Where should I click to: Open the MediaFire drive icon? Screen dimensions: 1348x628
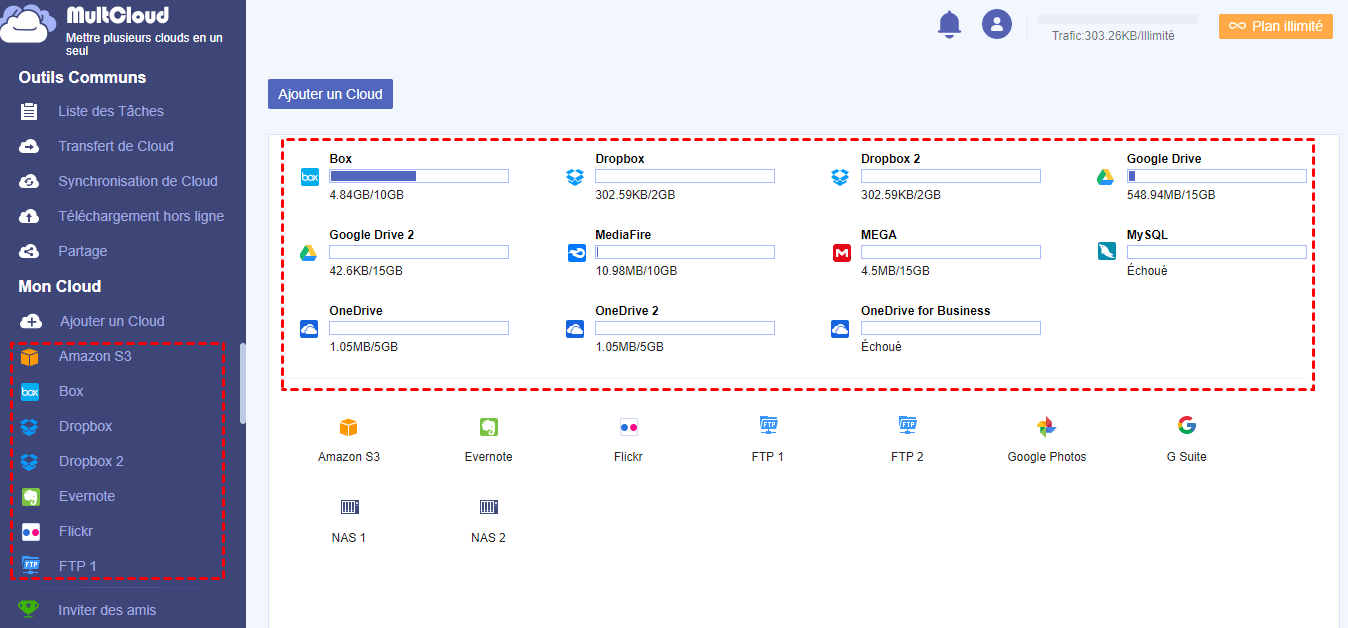(576, 253)
